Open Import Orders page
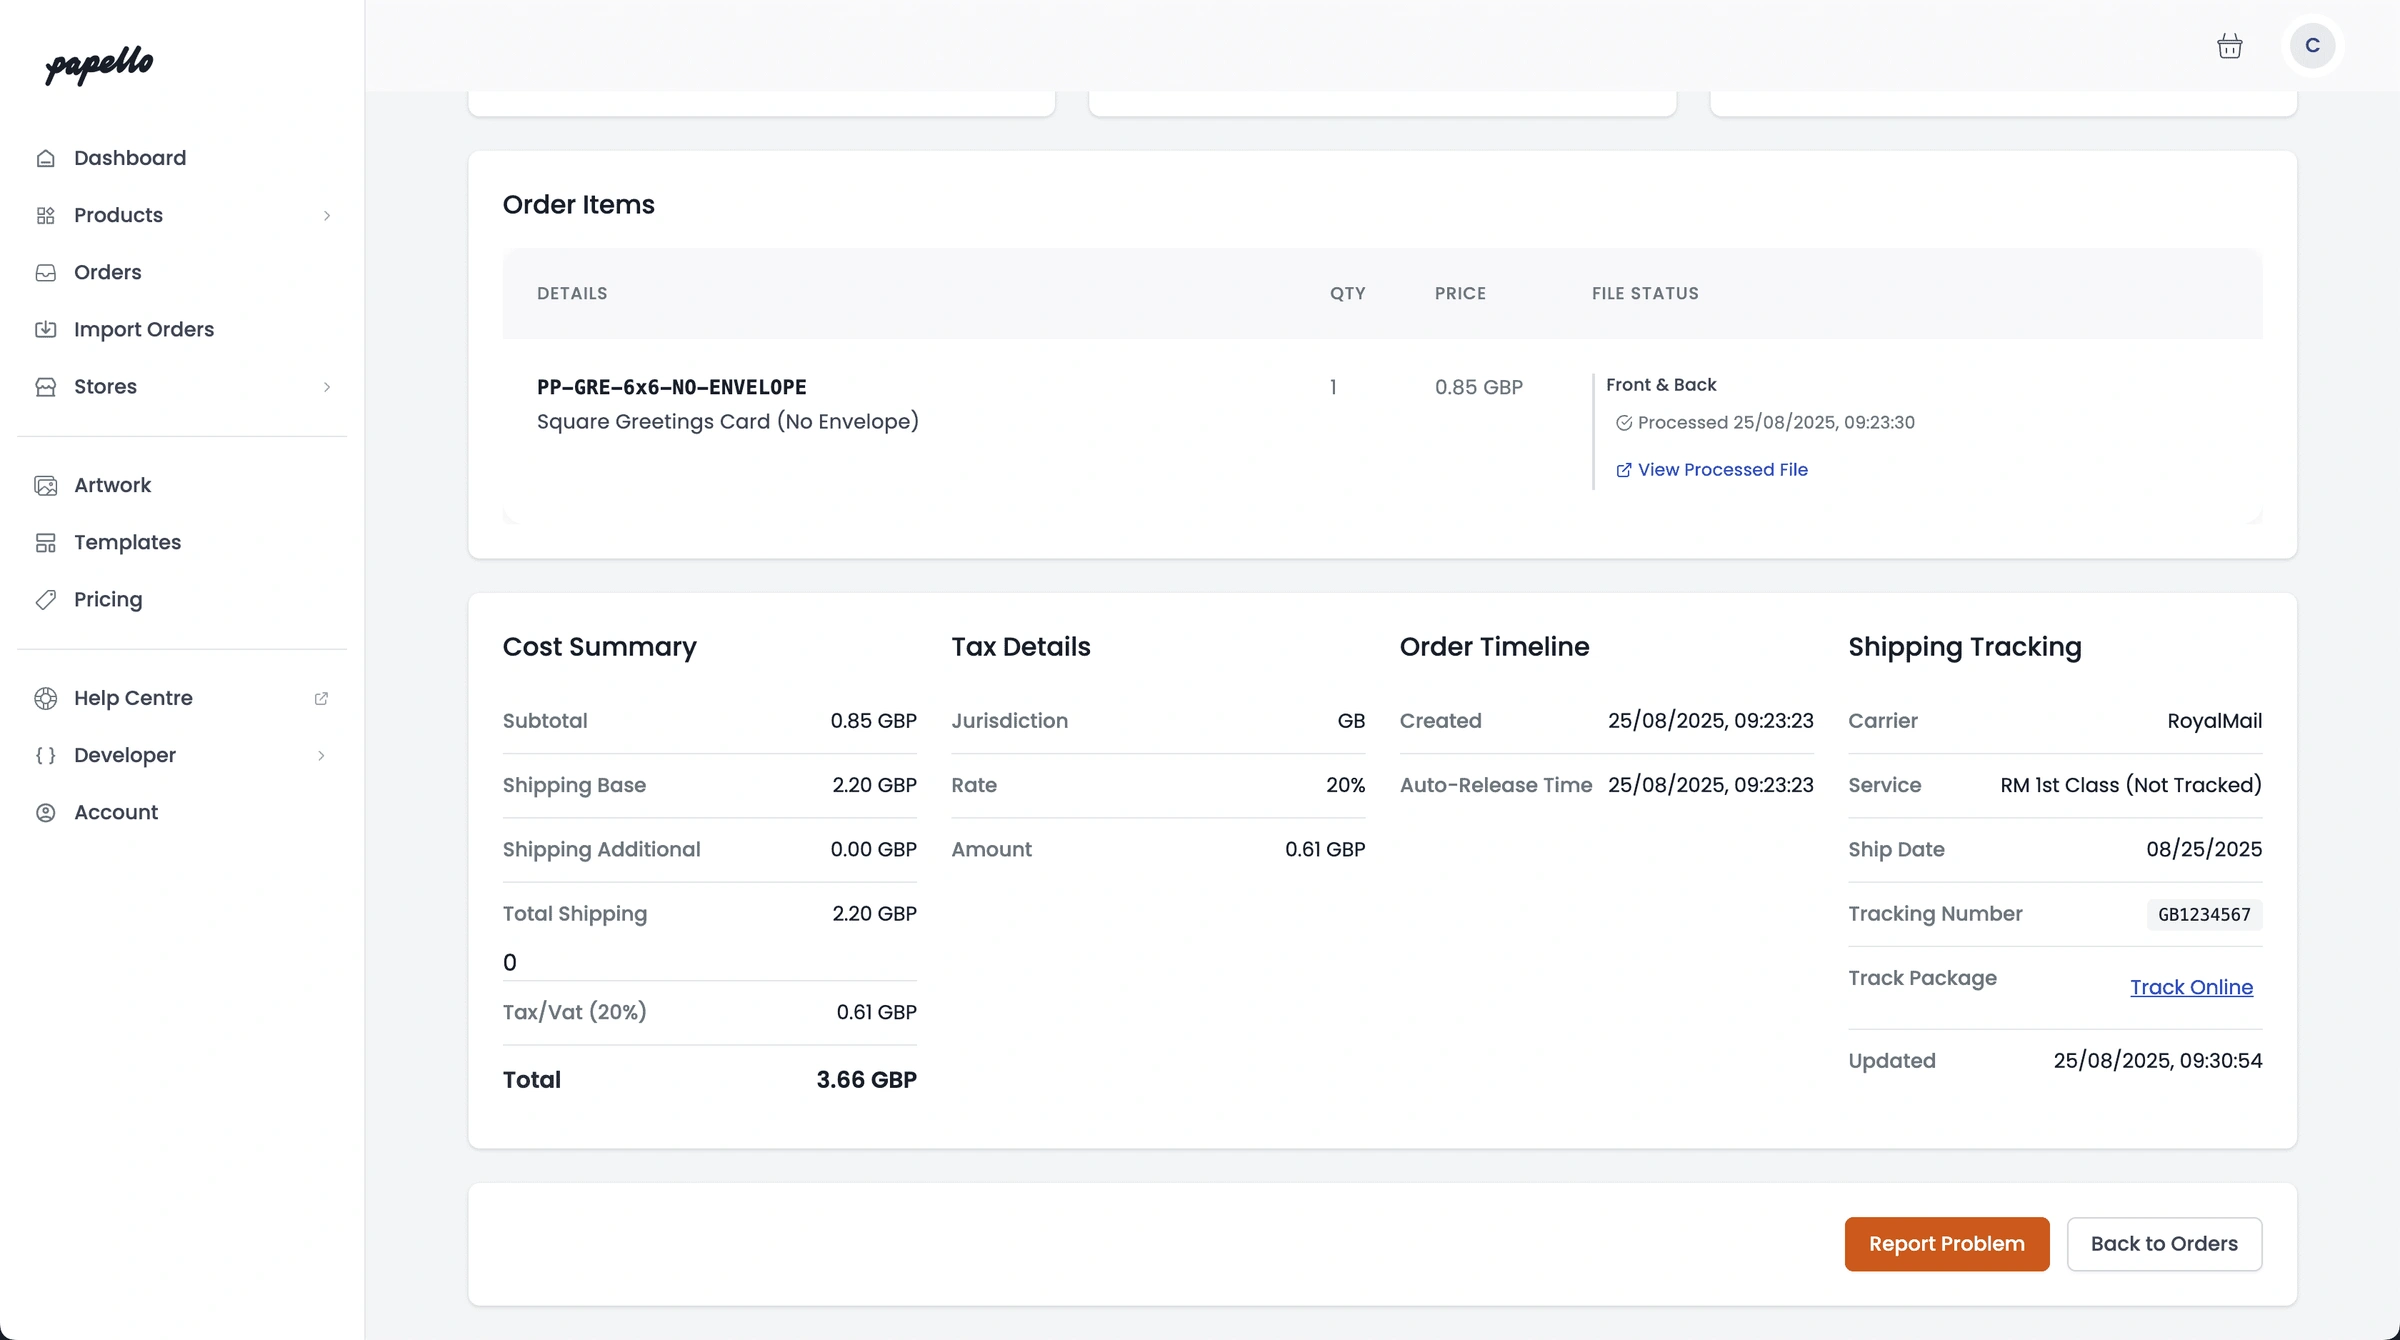Viewport: 2400px width, 1340px height. tap(143, 329)
